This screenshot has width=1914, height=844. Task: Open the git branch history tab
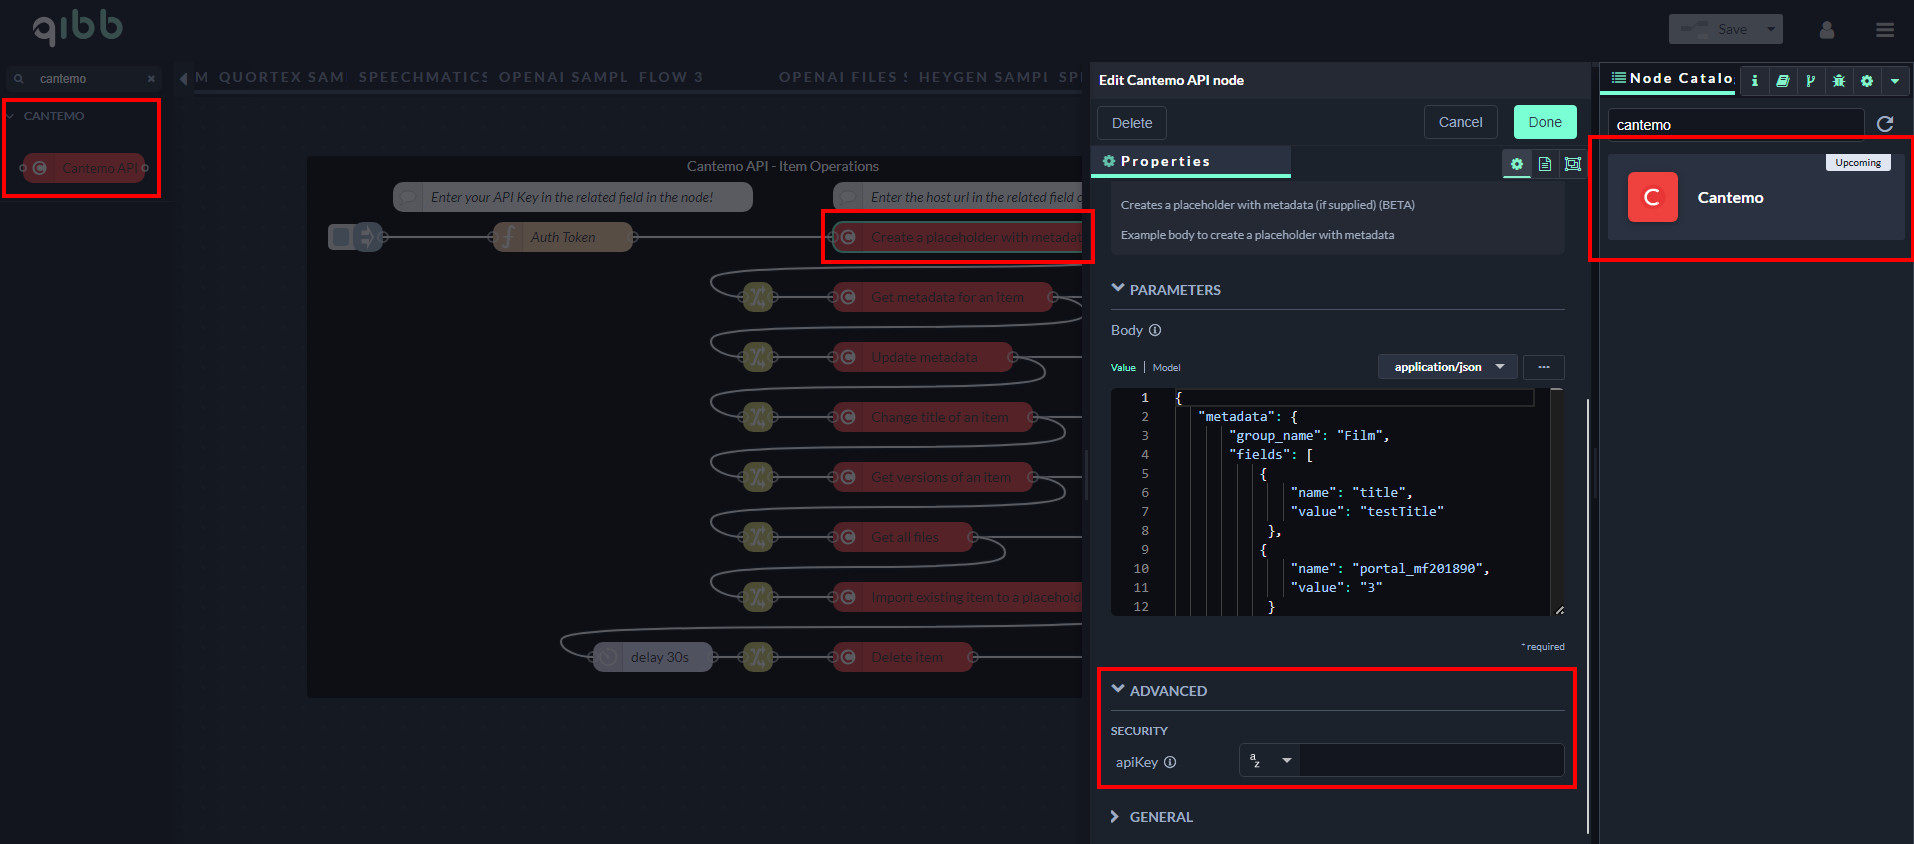point(1810,81)
